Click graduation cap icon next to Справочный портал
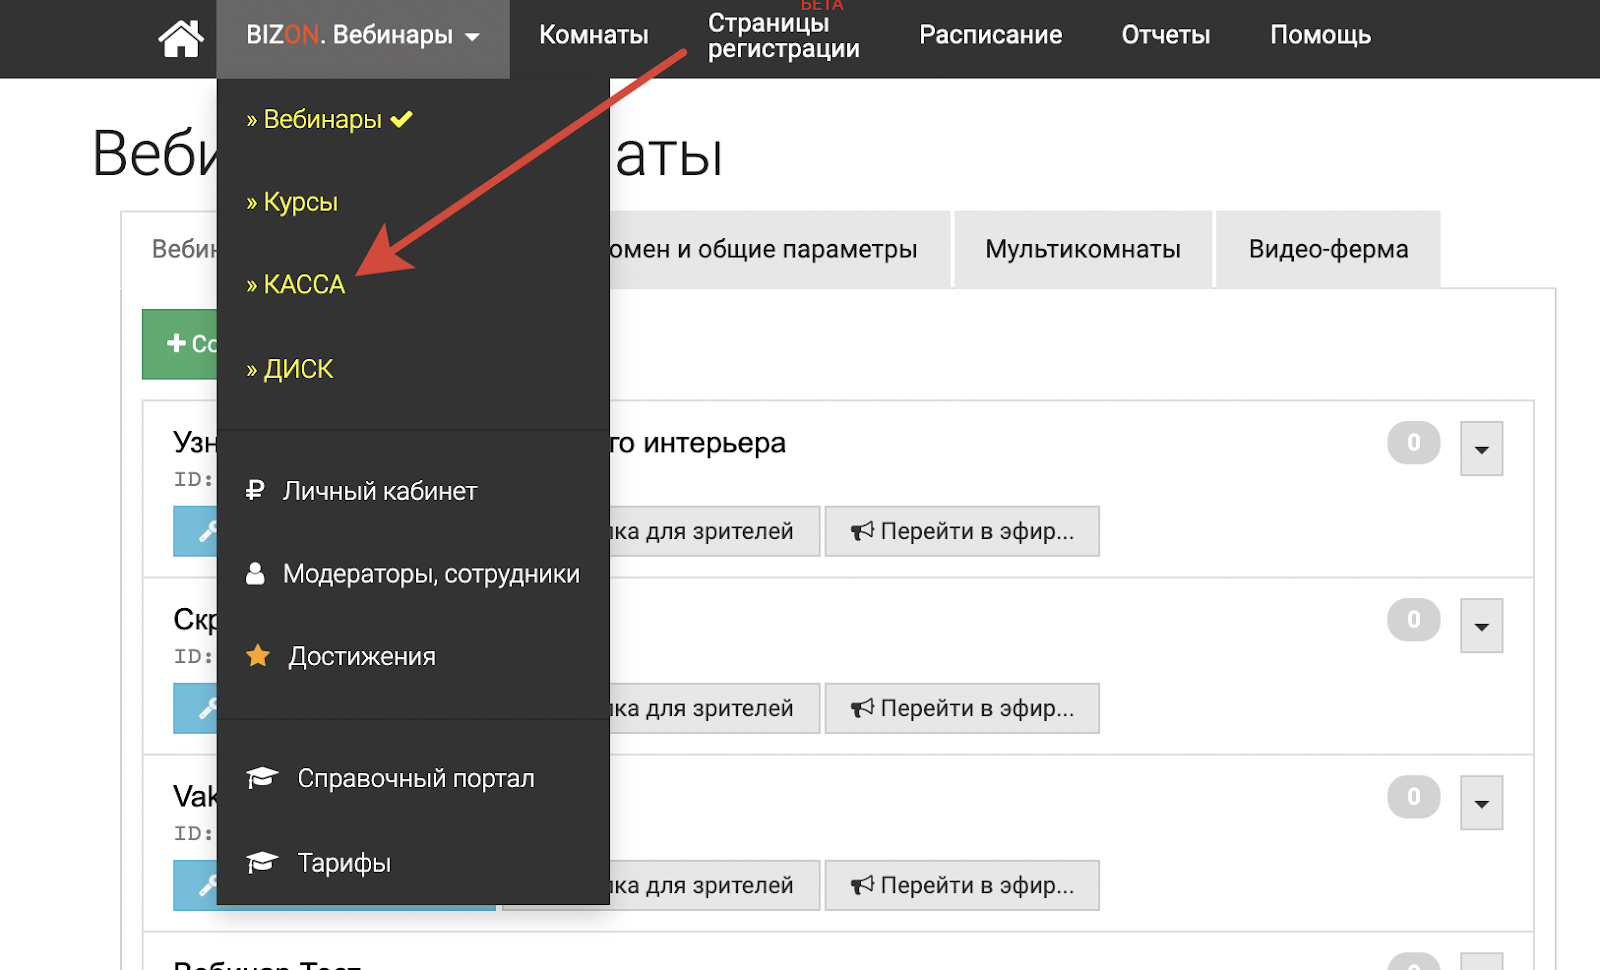Image resolution: width=1600 pixels, height=970 pixels. [262, 778]
